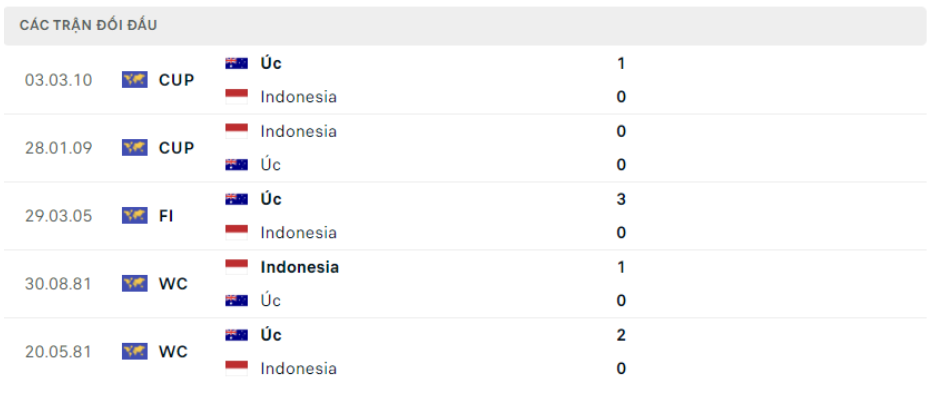This screenshot has height=416, width=946.
Task: Click Indonesia flag in 28.01.09 match
Action: click(x=236, y=131)
